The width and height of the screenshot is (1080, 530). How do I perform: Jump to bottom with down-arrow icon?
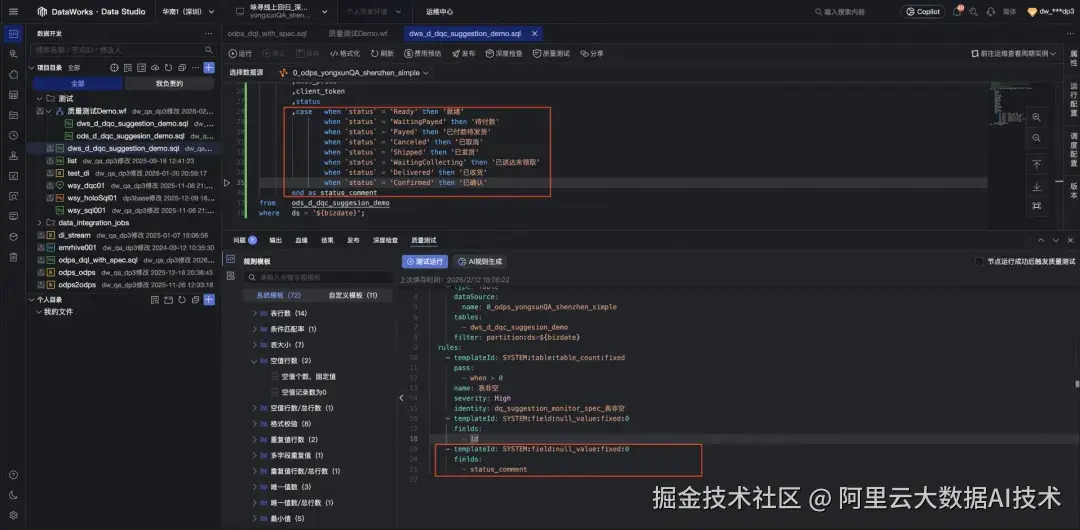pos(1037,186)
